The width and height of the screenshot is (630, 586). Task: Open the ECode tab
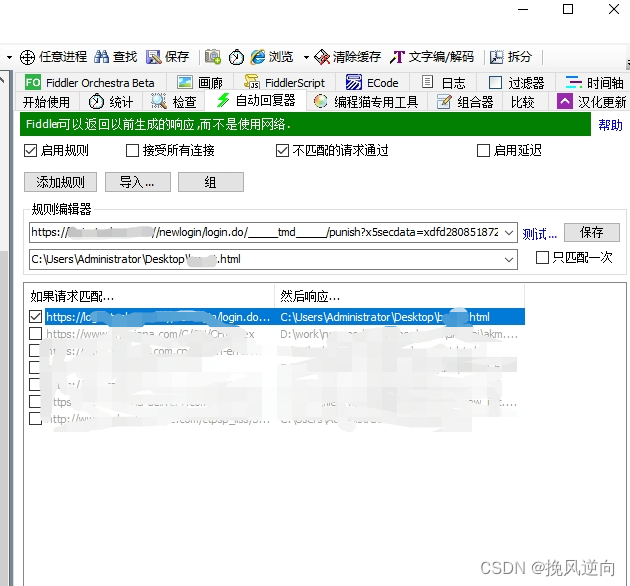[x=372, y=82]
